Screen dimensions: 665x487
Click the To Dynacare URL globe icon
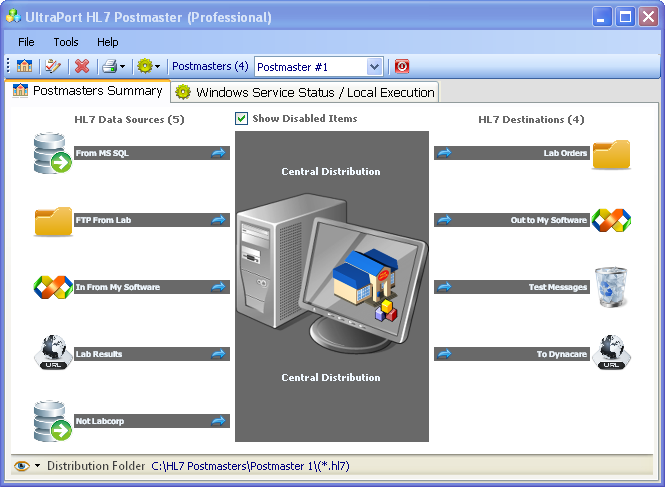tap(610, 354)
